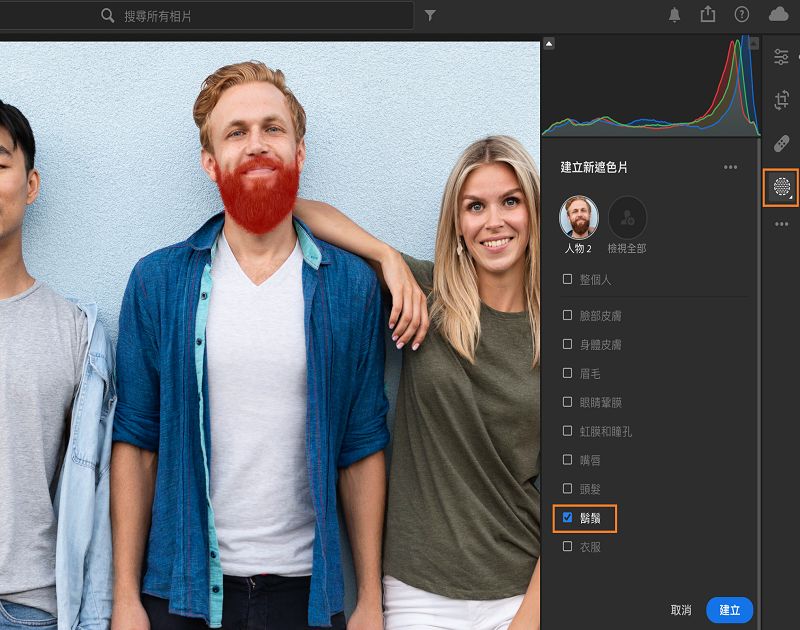This screenshot has width=800, height=630.
Task: Click the filter funnel icon
Action: tap(430, 15)
